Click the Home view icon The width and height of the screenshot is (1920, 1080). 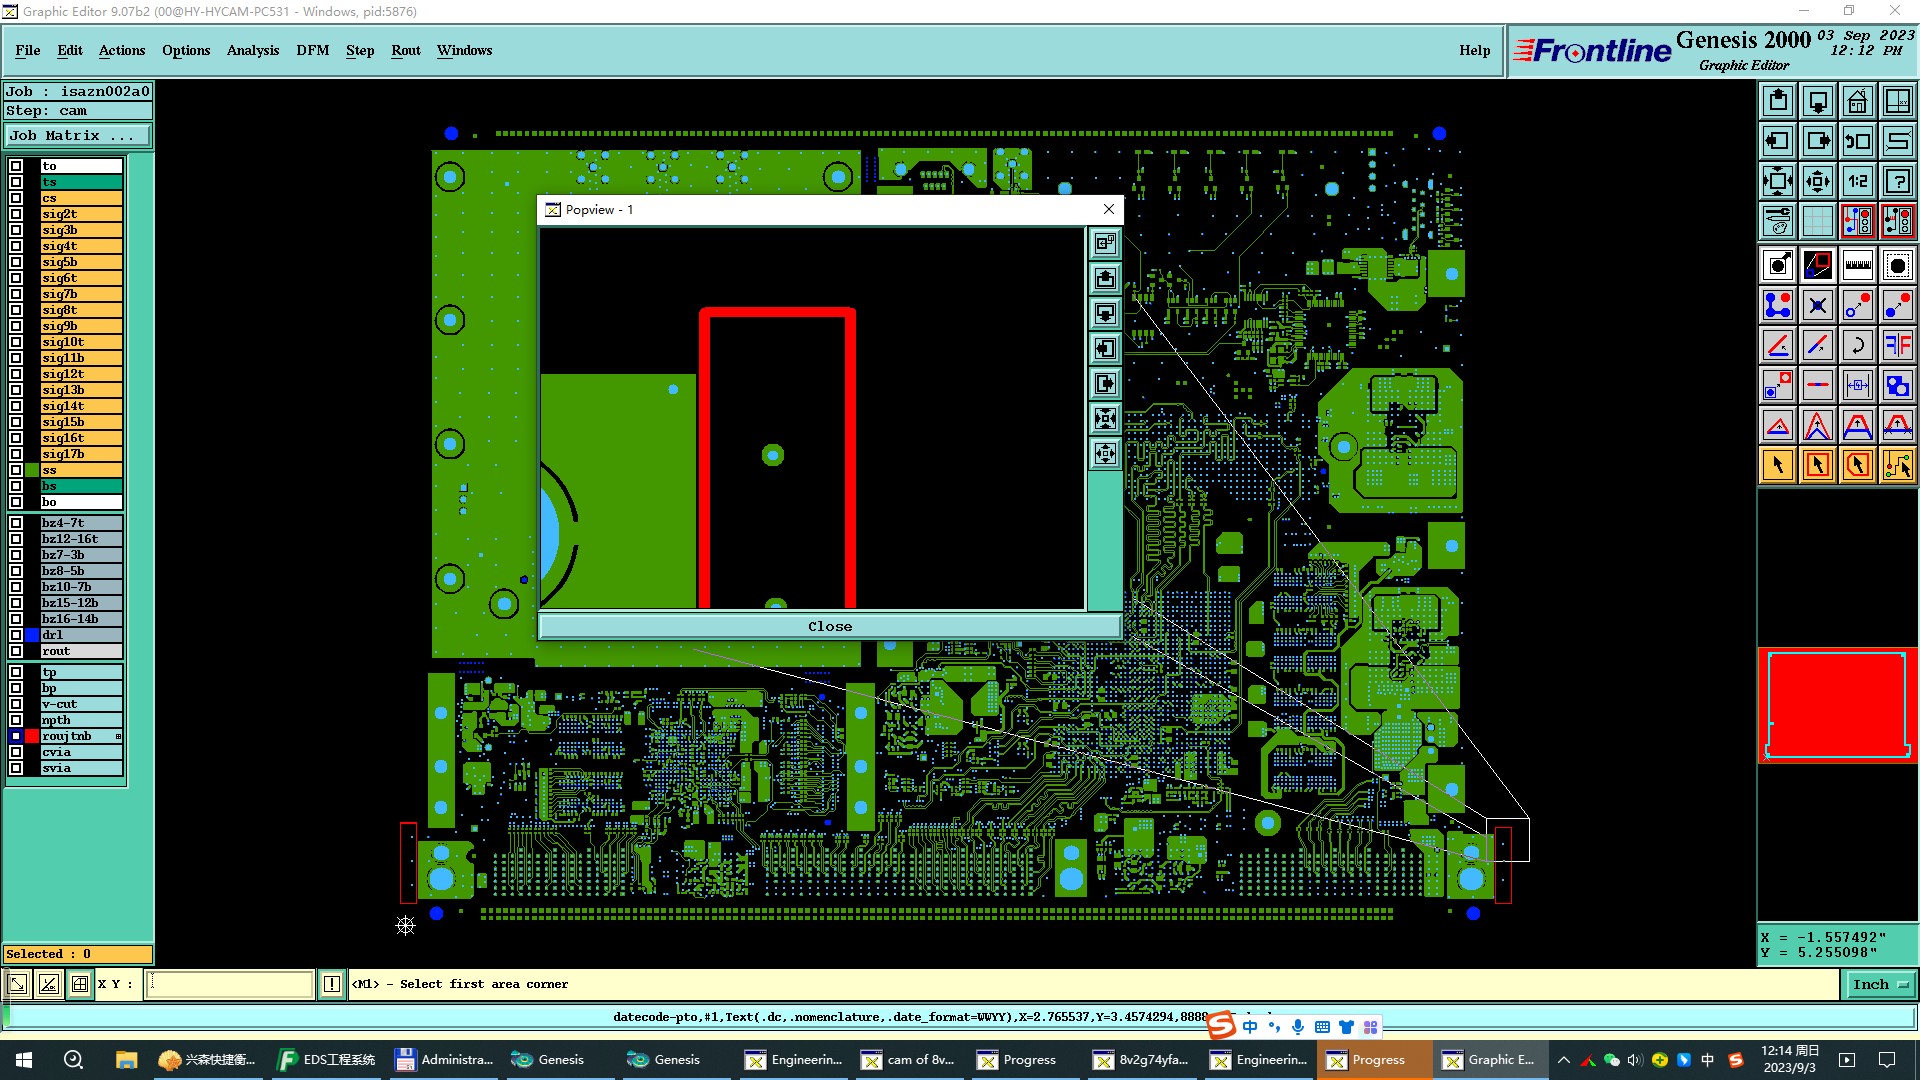click(x=1857, y=101)
